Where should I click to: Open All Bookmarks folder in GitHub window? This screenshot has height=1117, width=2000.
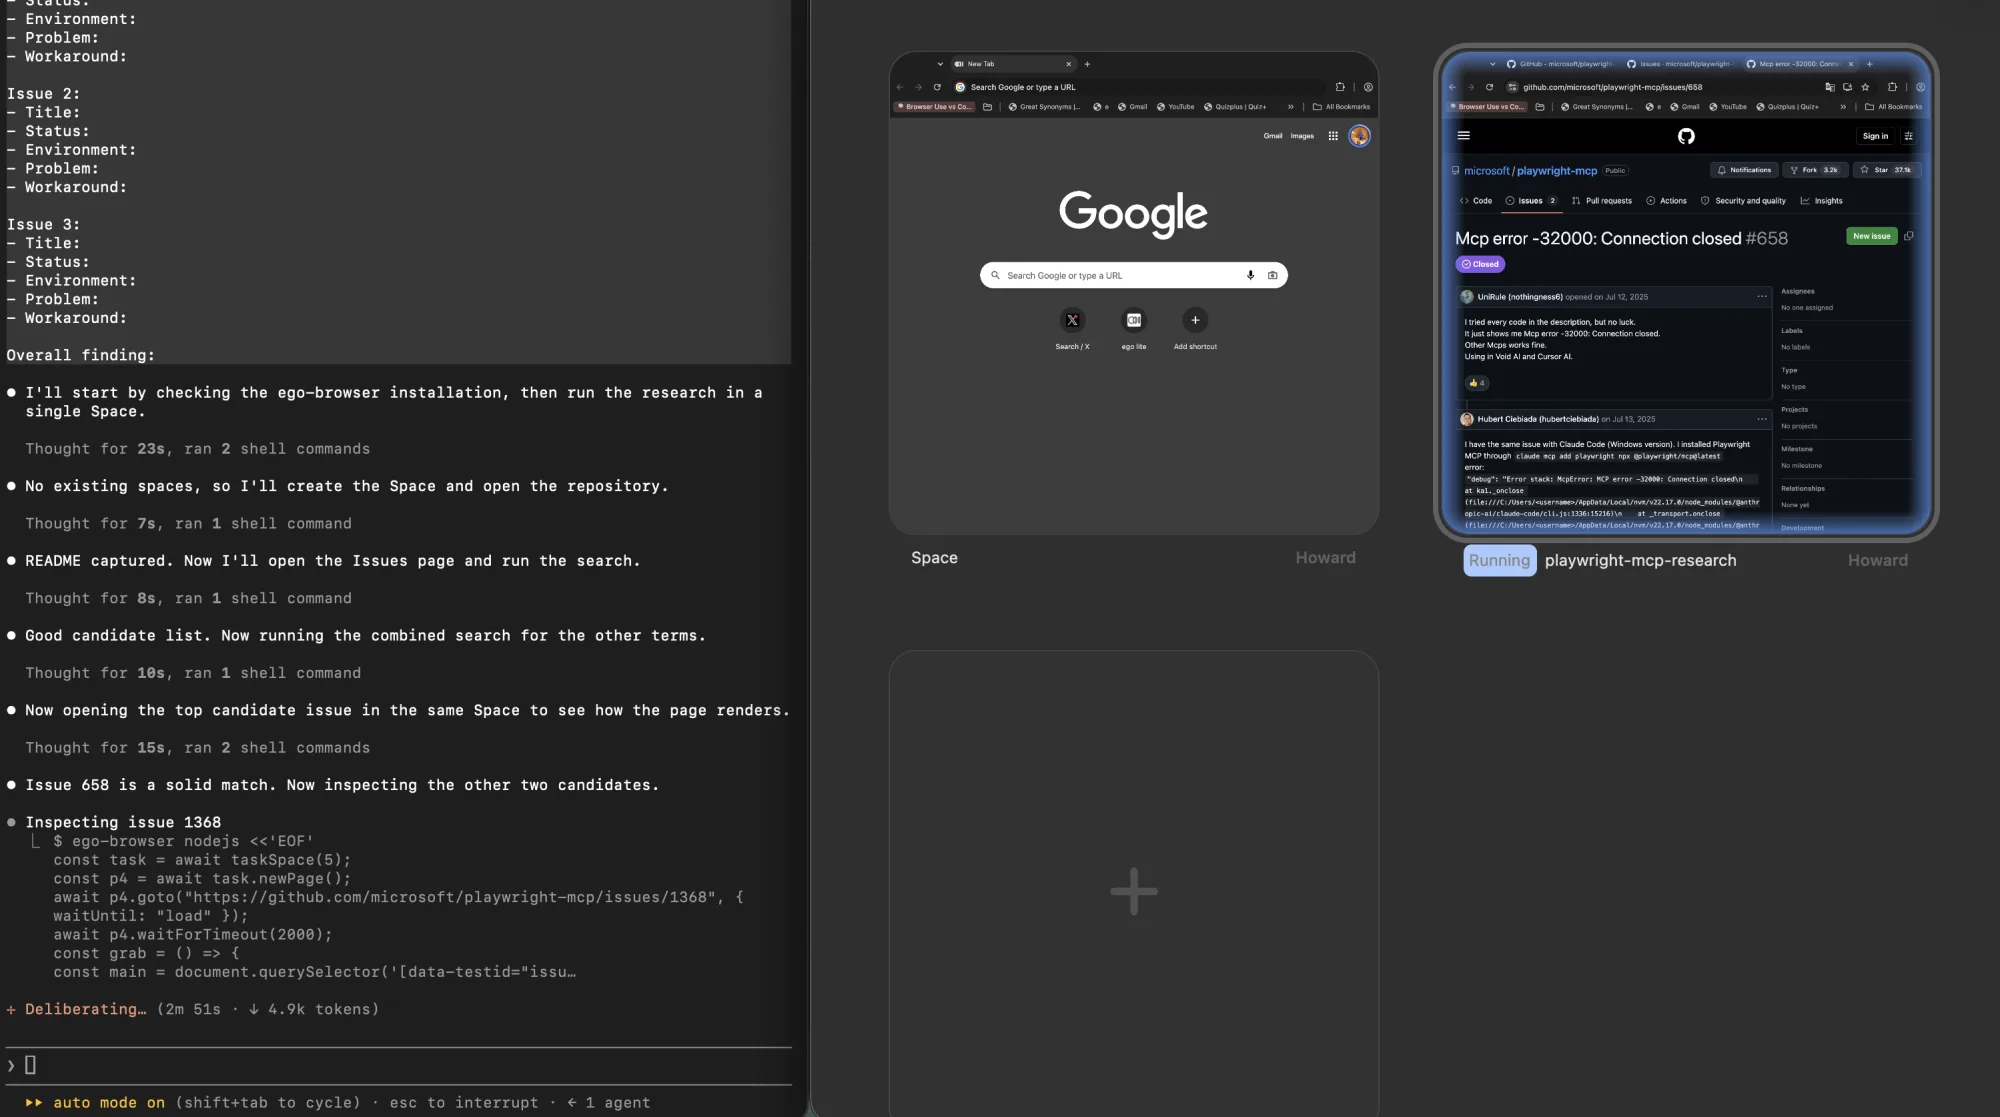pyautogui.click(x=1893, y=107)
